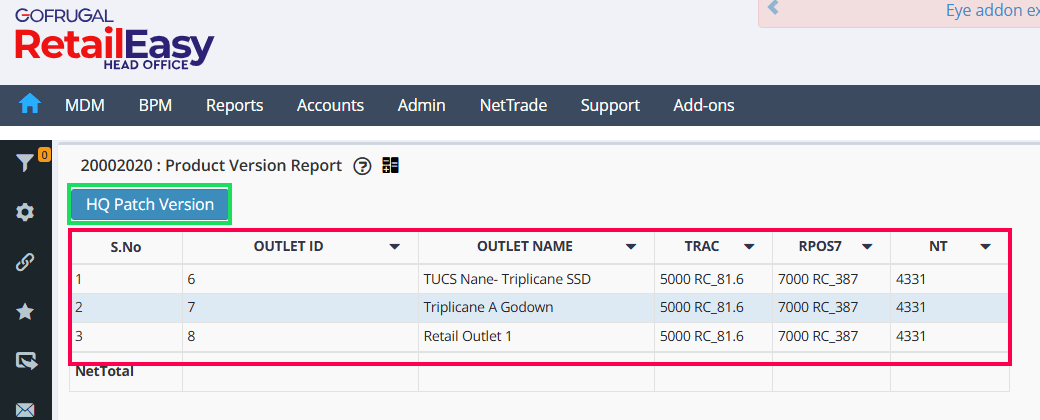This screenshot has height=420, width=1040.
Task: Open help question mark beside report title
Action: coord(363,166)
